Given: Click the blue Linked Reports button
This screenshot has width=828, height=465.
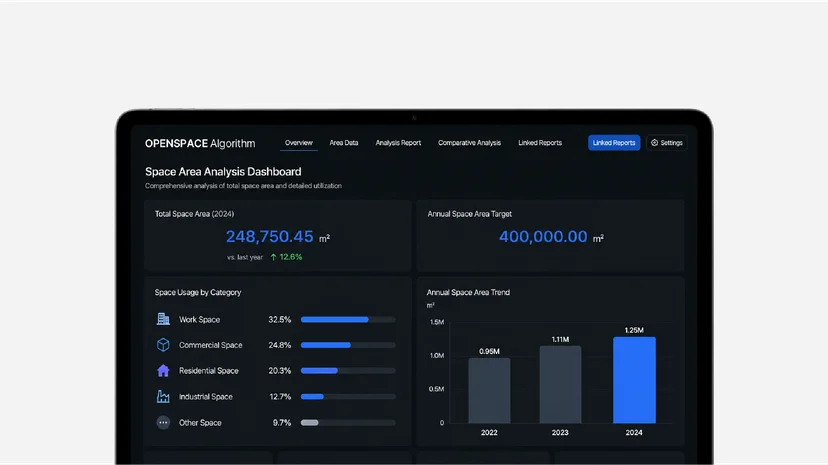Looking at the screenshot, I should [x=614, y=143].
